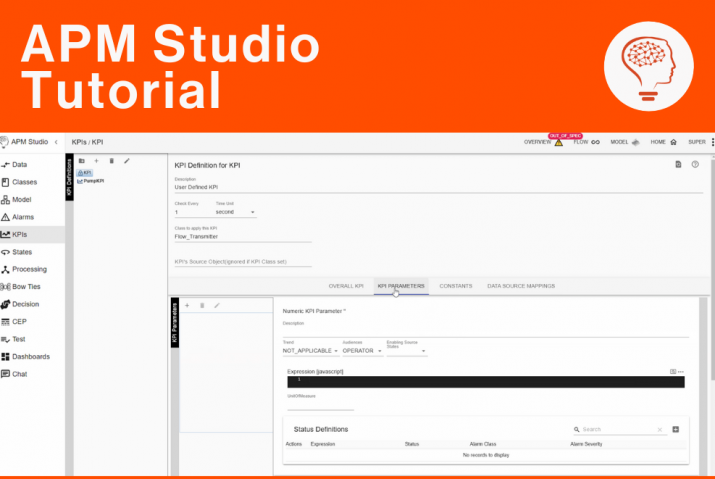Expand the Trend dropdown showing NOT_APPLICABLE

pos(310,351)
